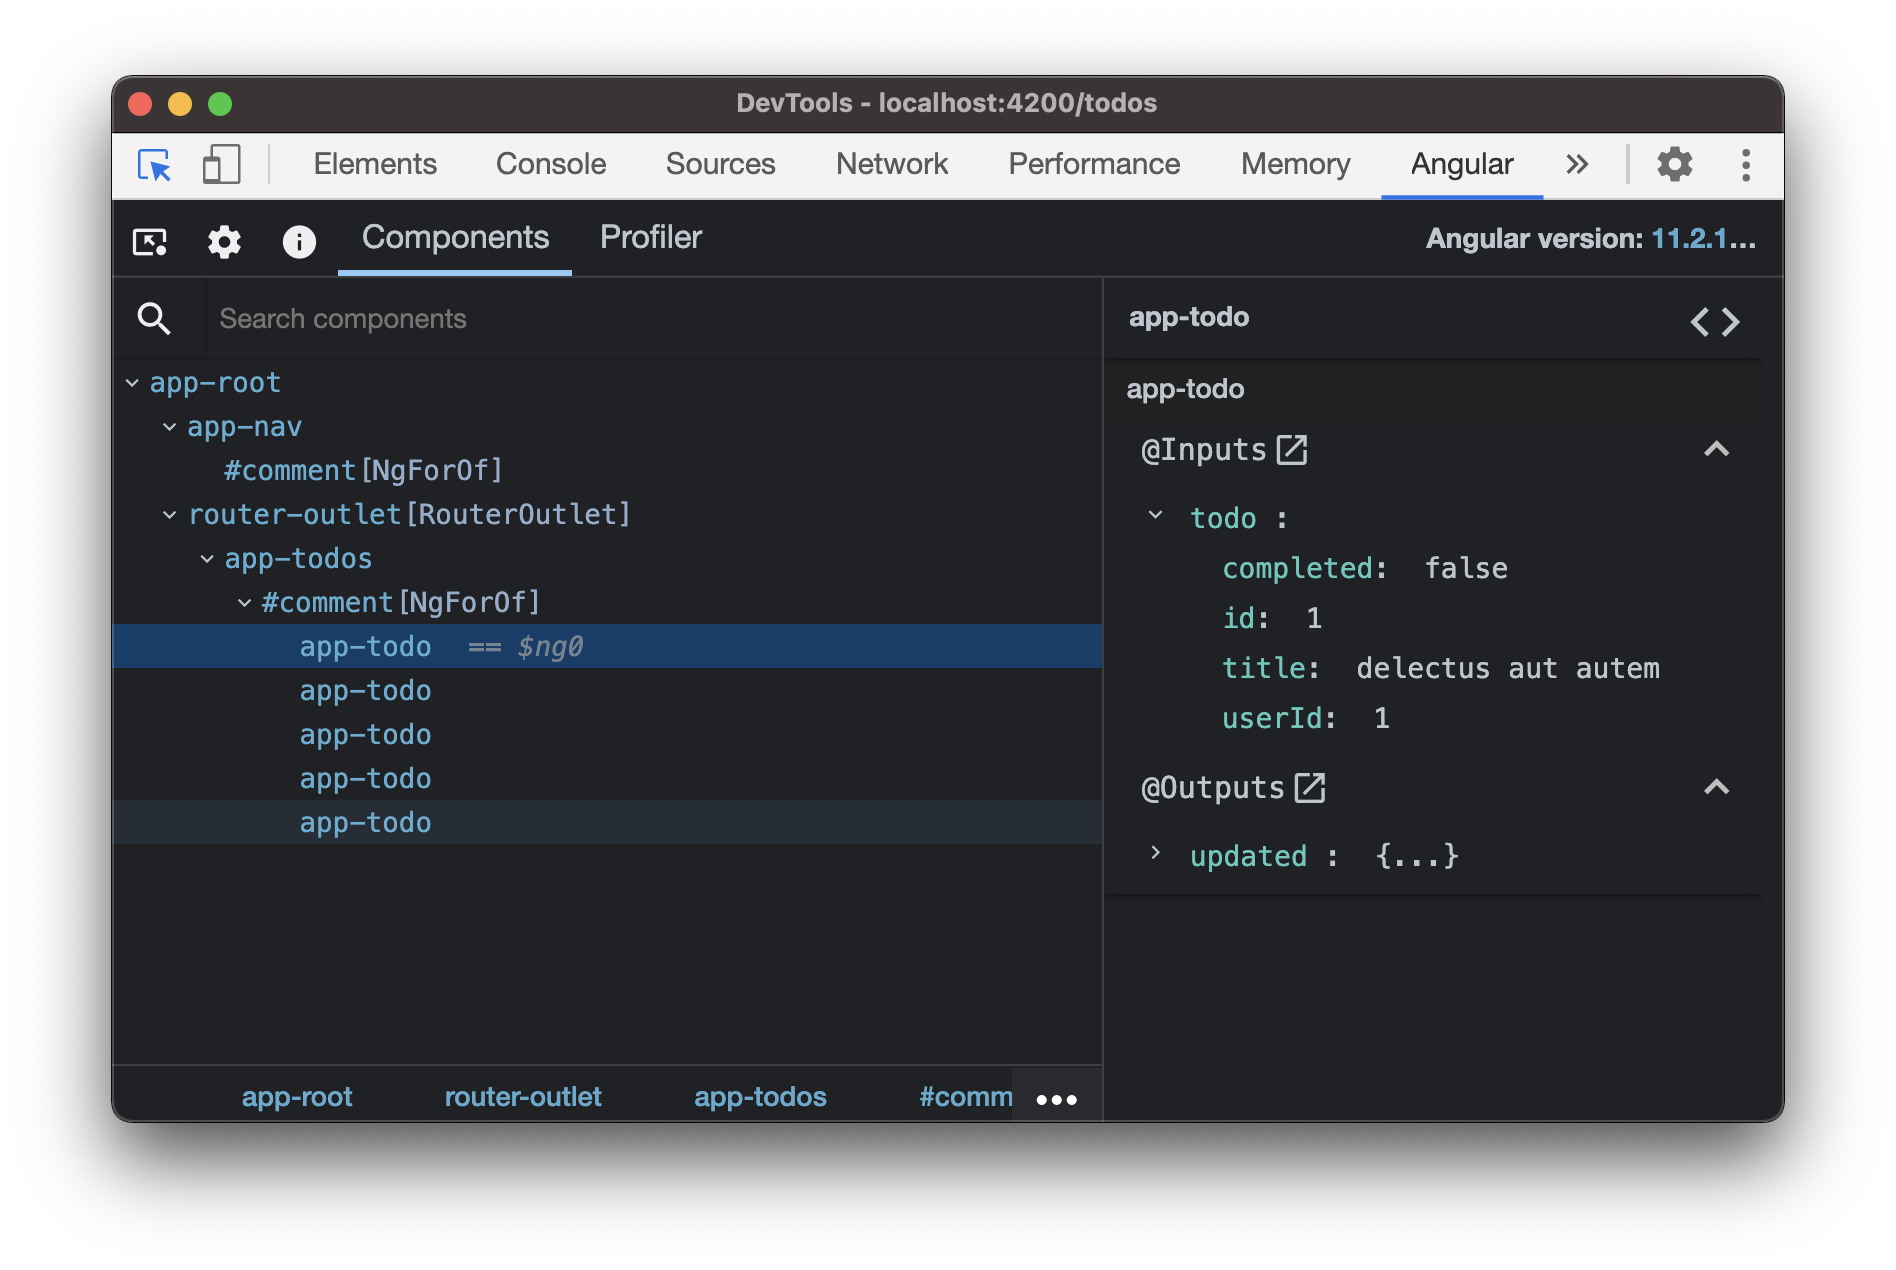This screenshot has width=1896, height=1270.
Task: Open @Outputs documentation link icon
Action: pyautogui.click(x=1309, y=788)
